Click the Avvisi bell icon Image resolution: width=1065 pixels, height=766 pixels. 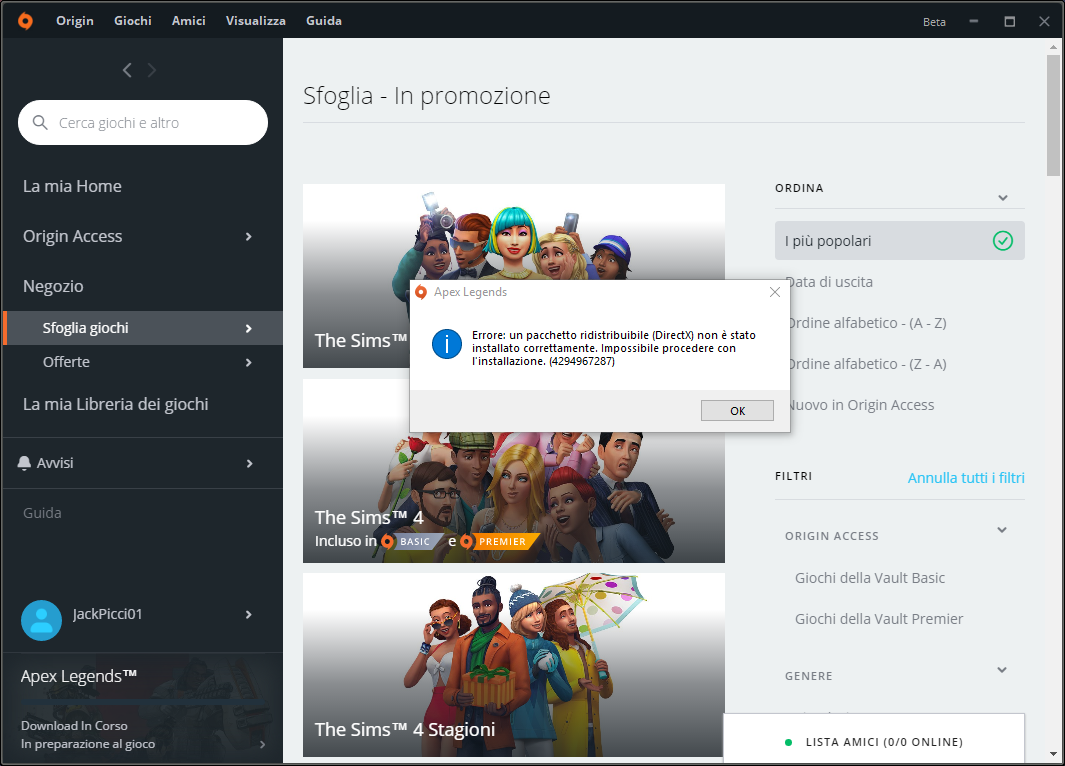coord(24,463)
